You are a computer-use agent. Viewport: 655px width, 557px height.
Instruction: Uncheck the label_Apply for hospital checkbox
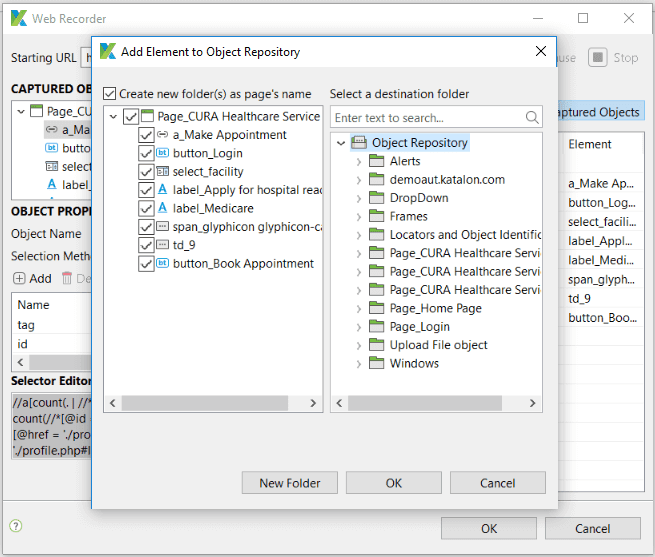[x=146, y=190]
